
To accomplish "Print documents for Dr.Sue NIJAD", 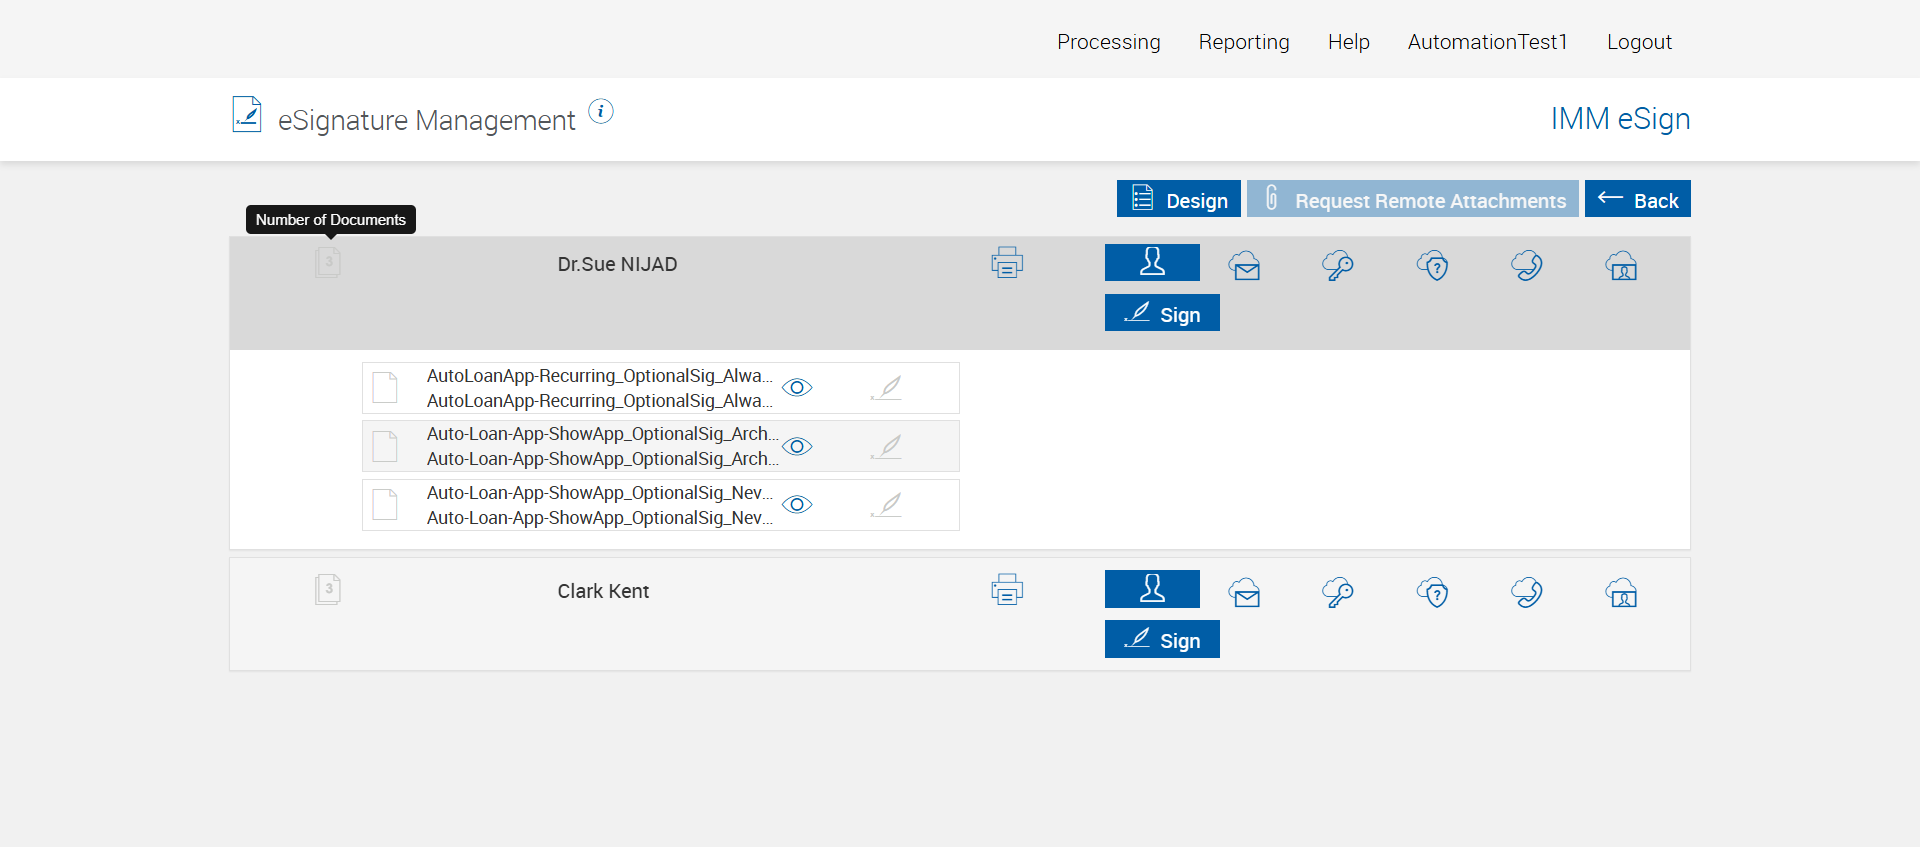I will (x=1007, y=263).
